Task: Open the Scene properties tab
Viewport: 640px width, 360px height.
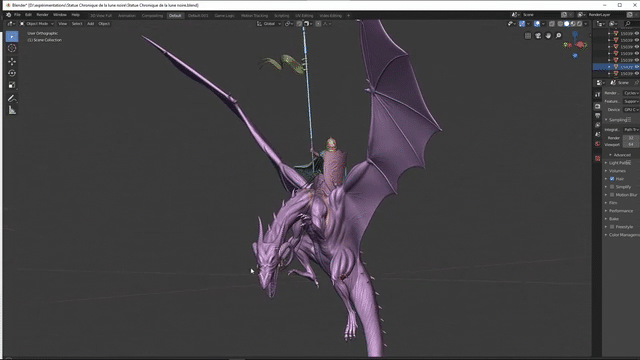Action: (x=598, y=134)
